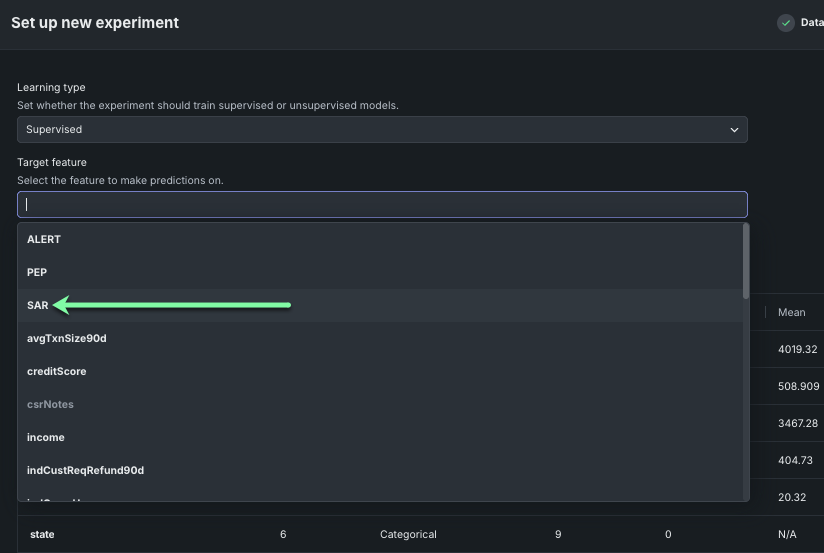The height and width of the screenshot is (553, 824).
Task: Click the state feature row name
Action: (42, 534)
